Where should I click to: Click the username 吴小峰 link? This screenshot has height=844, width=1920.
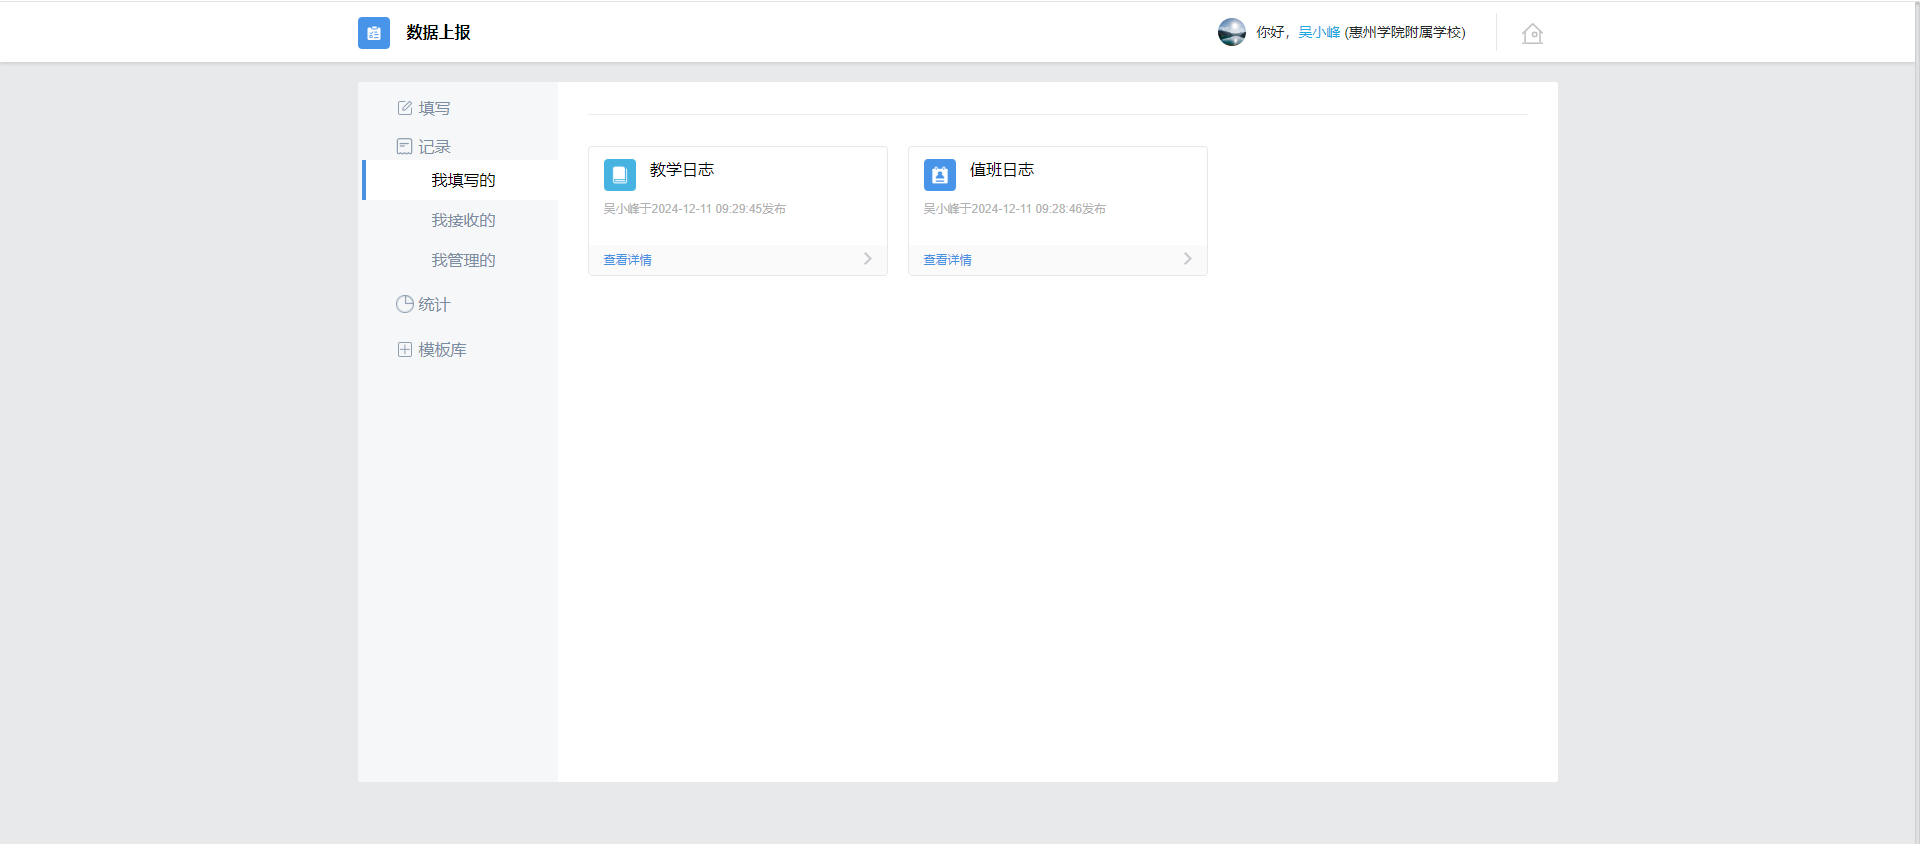pyautogui.click(x=1318, y=32)
